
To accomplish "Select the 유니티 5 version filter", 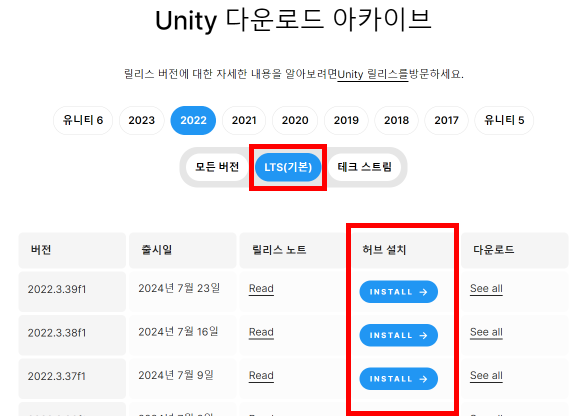I will (x=504, y=120).
